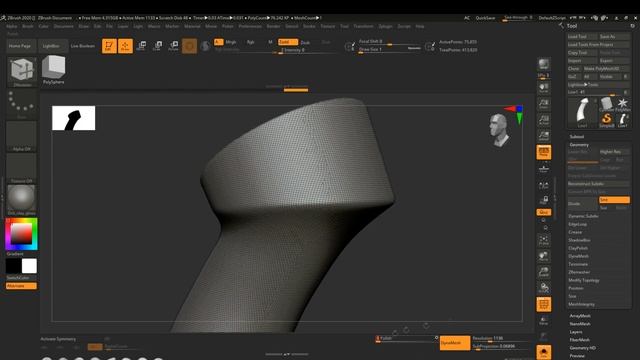Open the Texture Off picker
The image size is (640, 360).
[22, 168]
